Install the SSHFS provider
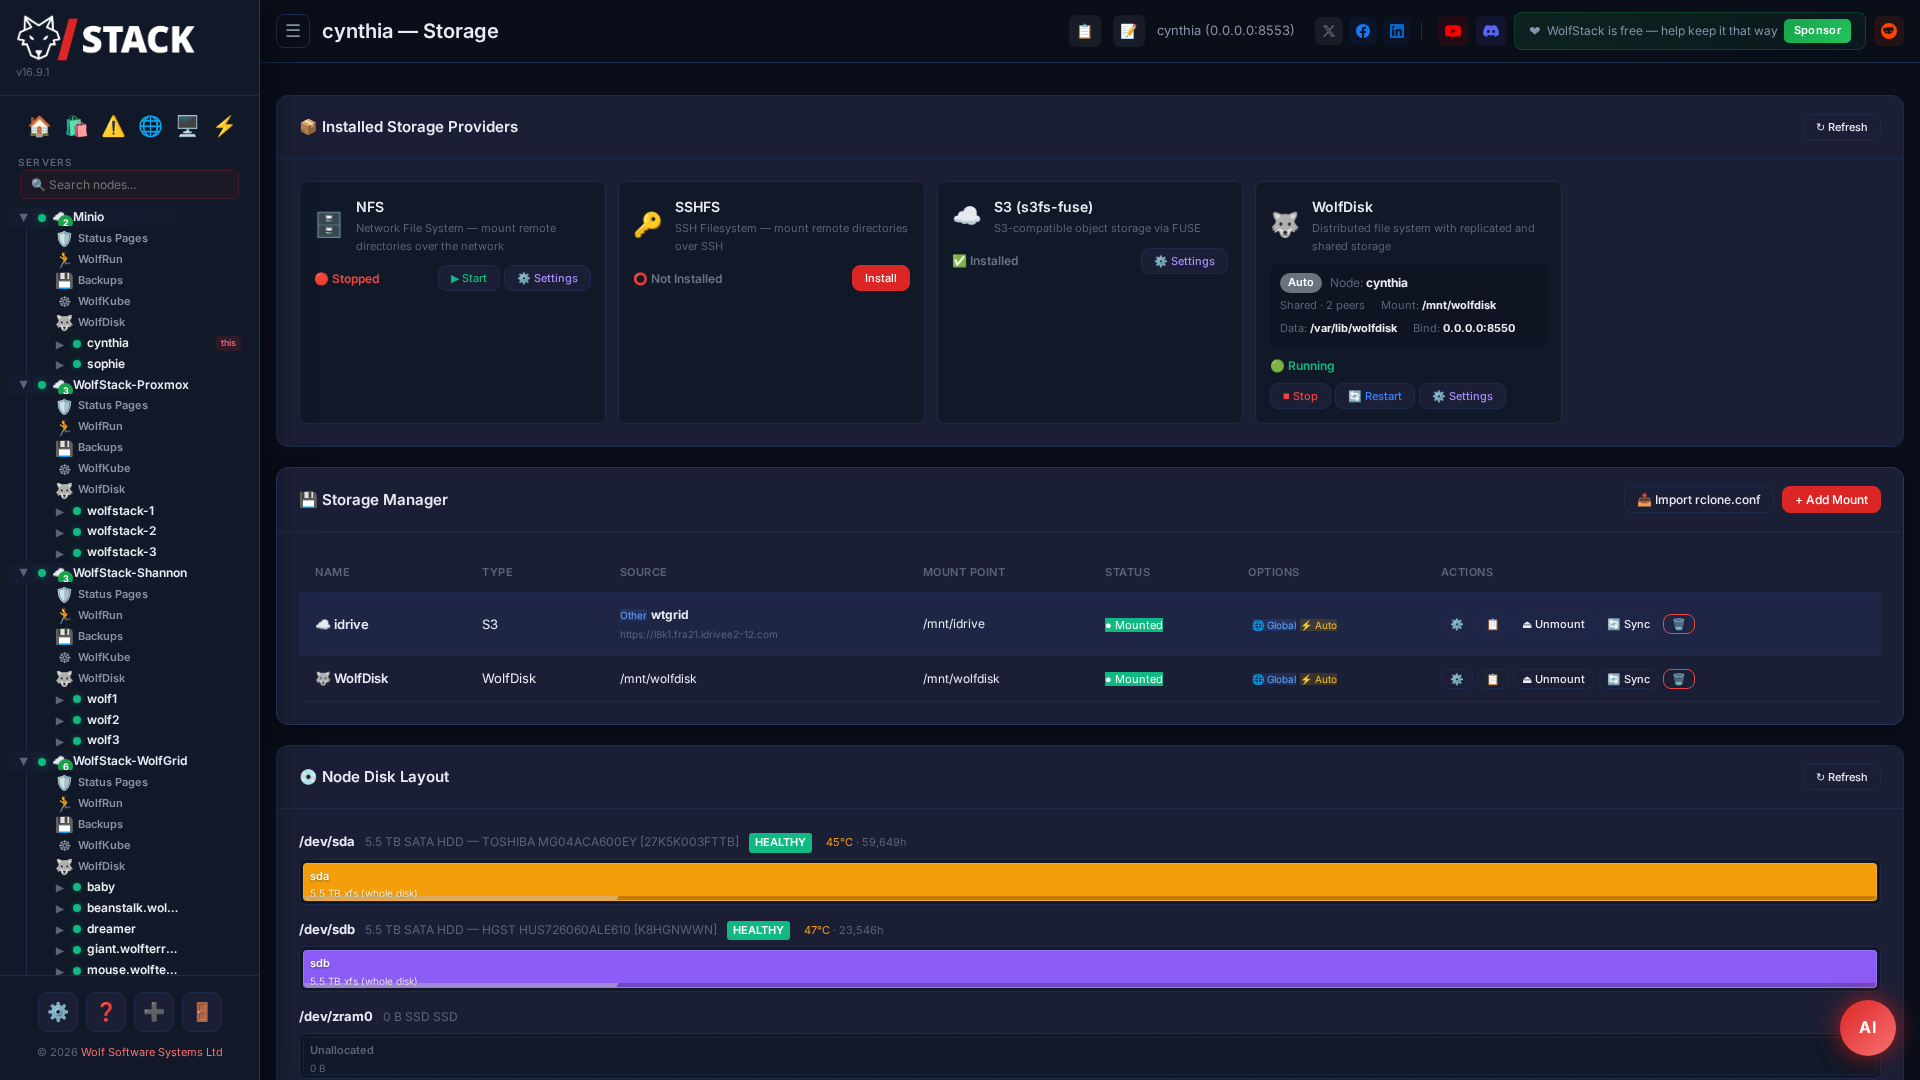The image size is (1920, 1080). click(881, 278)
